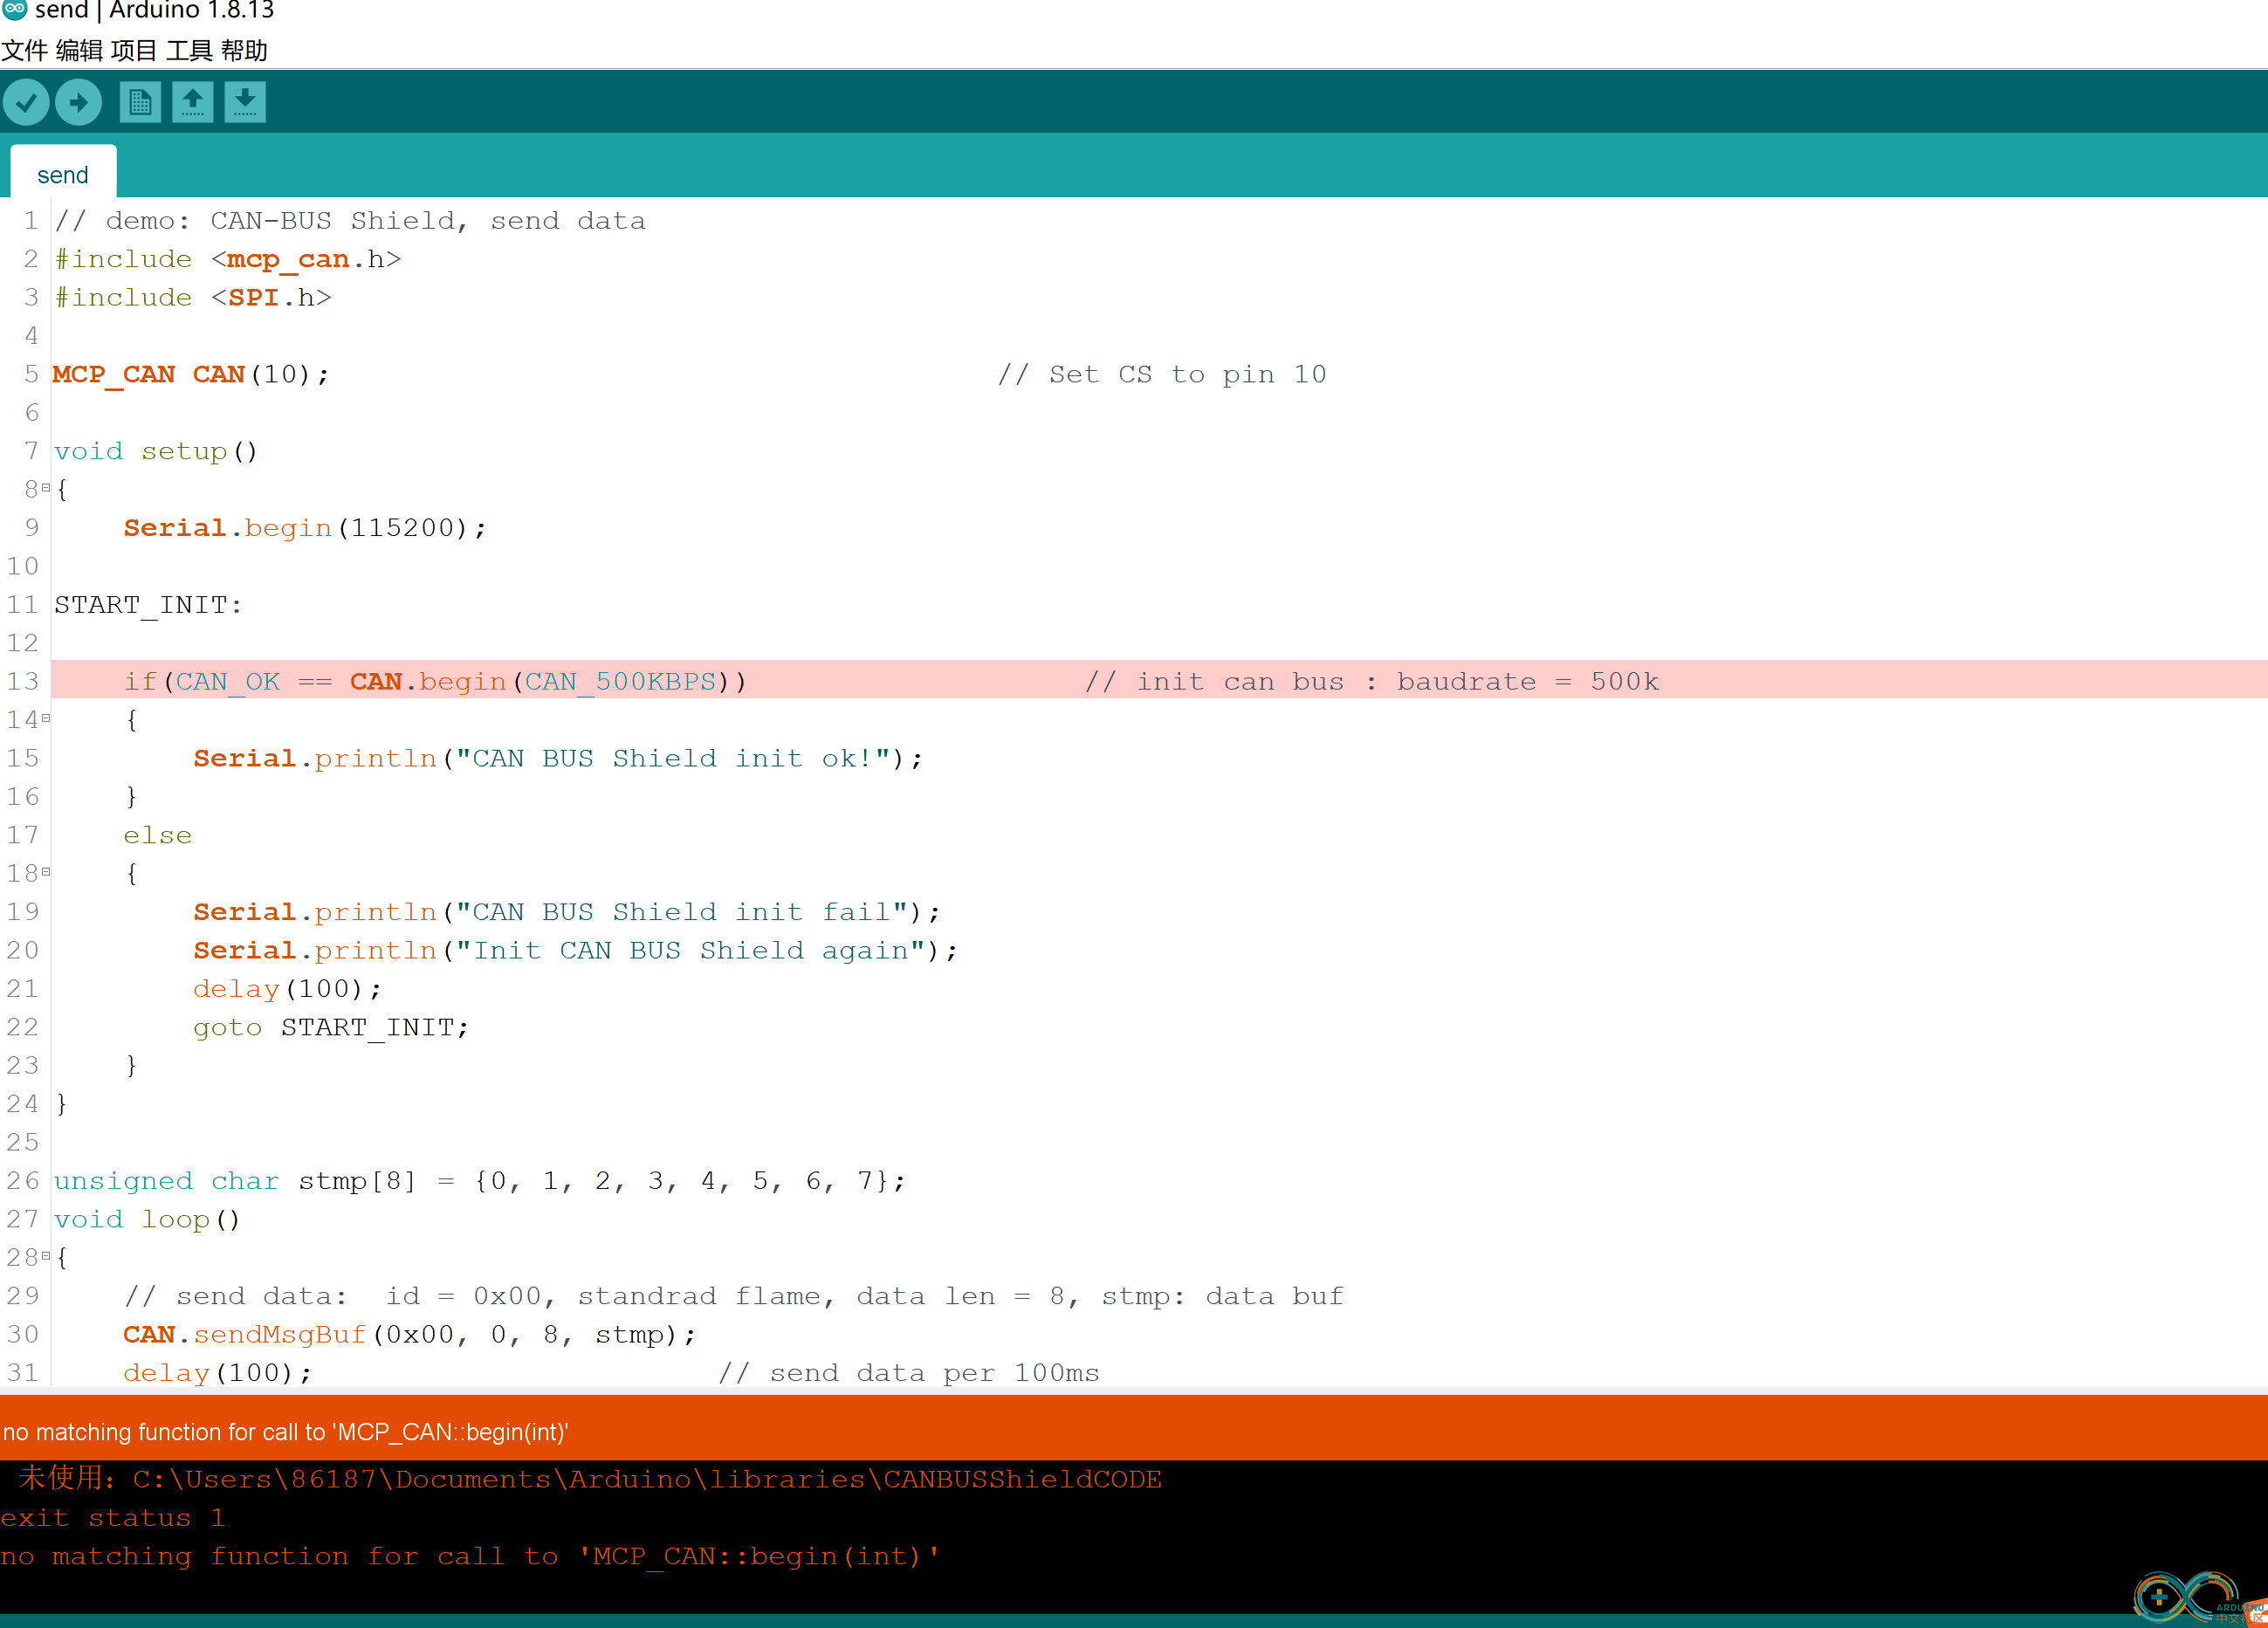
Task: Click 'goto START_INIT;' statement
Action: click(331, 1027)
